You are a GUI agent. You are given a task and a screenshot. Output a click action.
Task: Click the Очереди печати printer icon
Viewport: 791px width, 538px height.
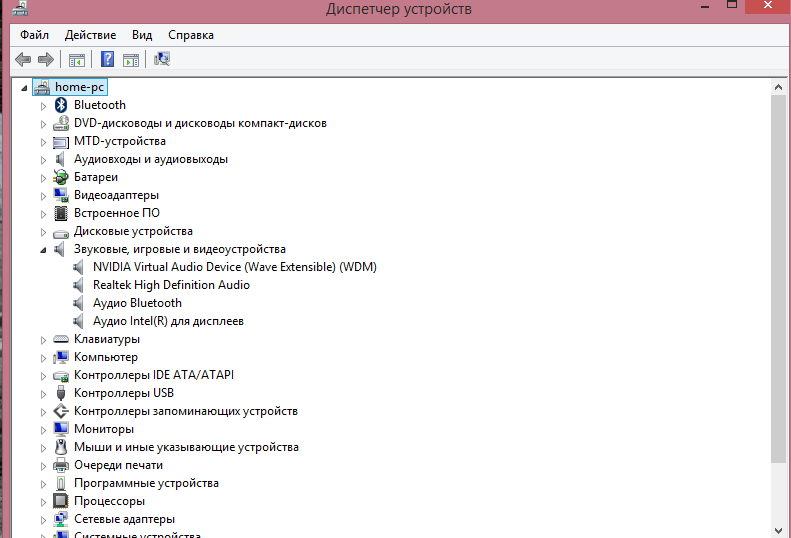(61, 465)
